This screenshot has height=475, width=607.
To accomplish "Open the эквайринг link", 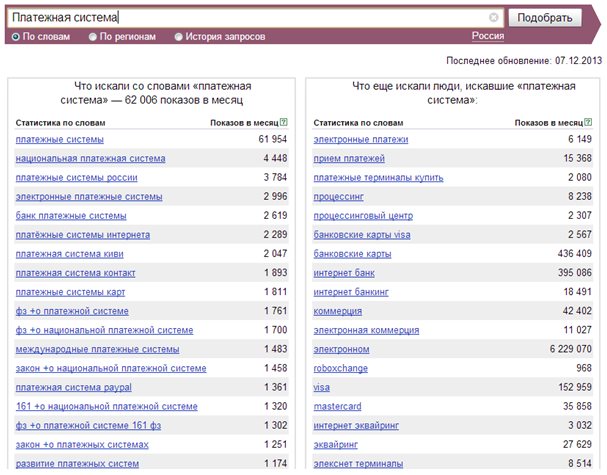I will pyautogui.click(x=336, y=444).
